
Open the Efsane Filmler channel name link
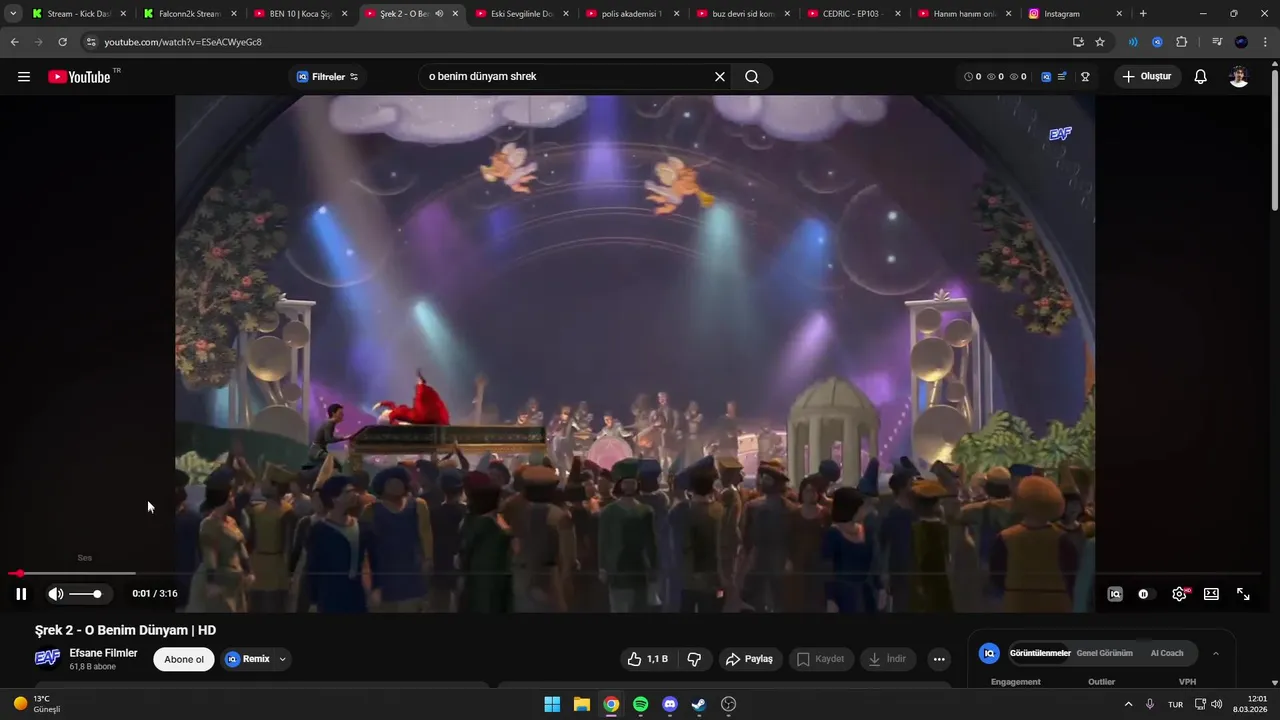point(103,653)
